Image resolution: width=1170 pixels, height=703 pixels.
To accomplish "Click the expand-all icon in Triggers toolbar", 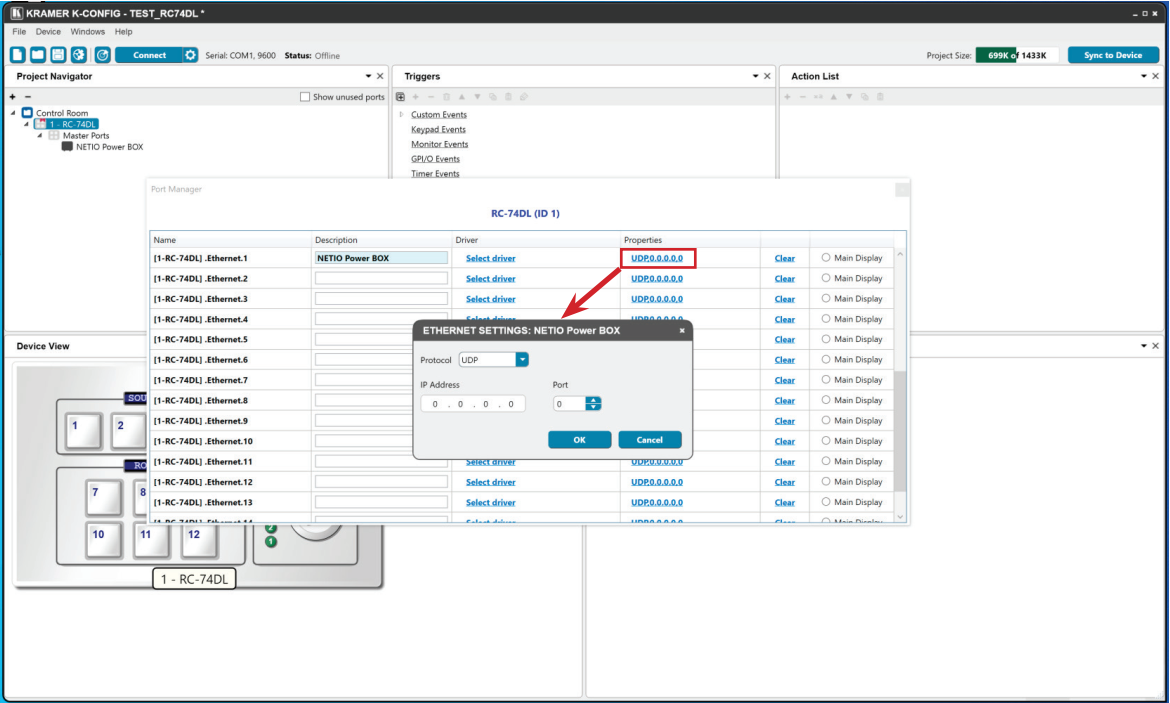I will 401,97.
